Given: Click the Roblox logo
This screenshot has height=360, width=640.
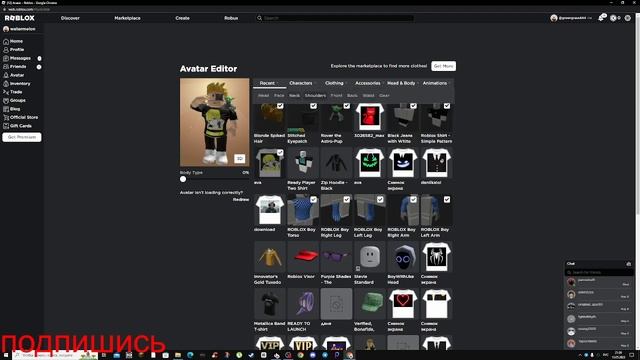Looking at the screenshot, I should click(20, 18).
